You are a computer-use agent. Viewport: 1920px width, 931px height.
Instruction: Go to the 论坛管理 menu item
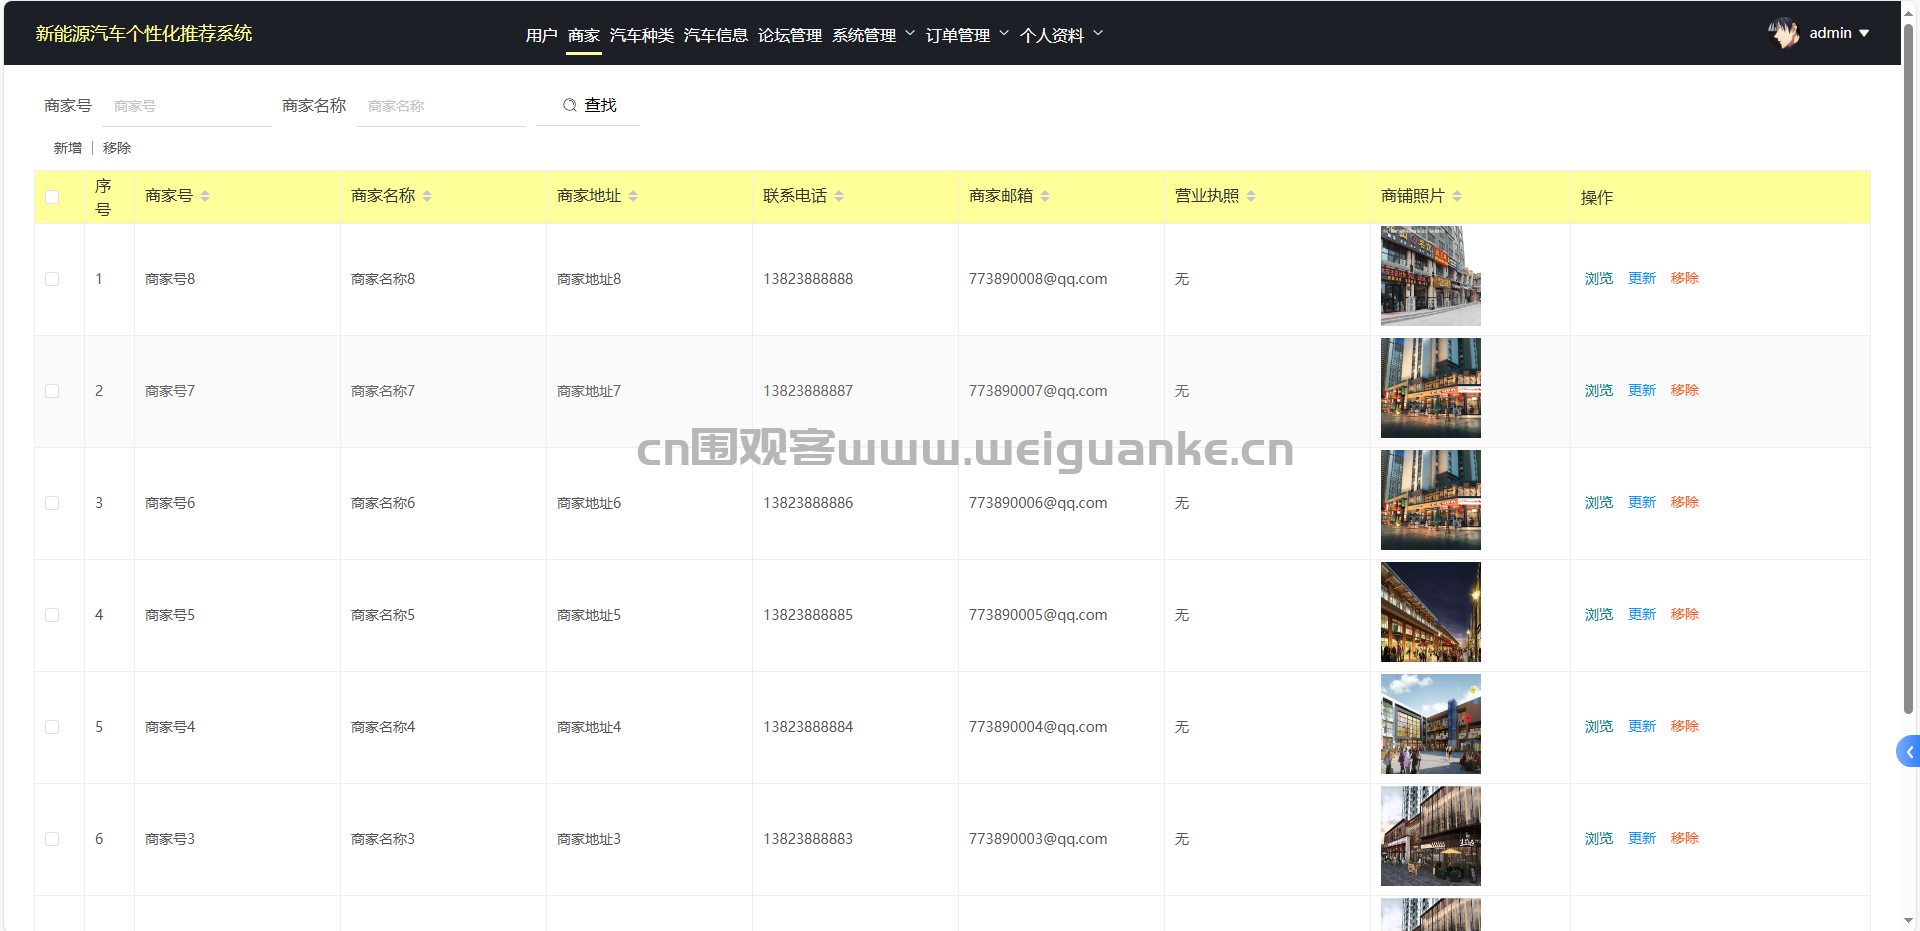point(789,35)
